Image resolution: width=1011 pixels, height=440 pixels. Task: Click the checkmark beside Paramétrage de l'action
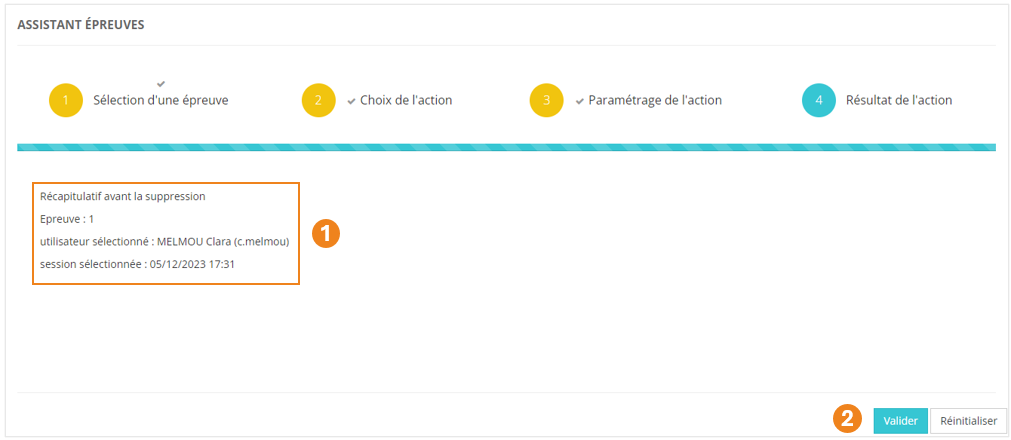tap(580, 101)
